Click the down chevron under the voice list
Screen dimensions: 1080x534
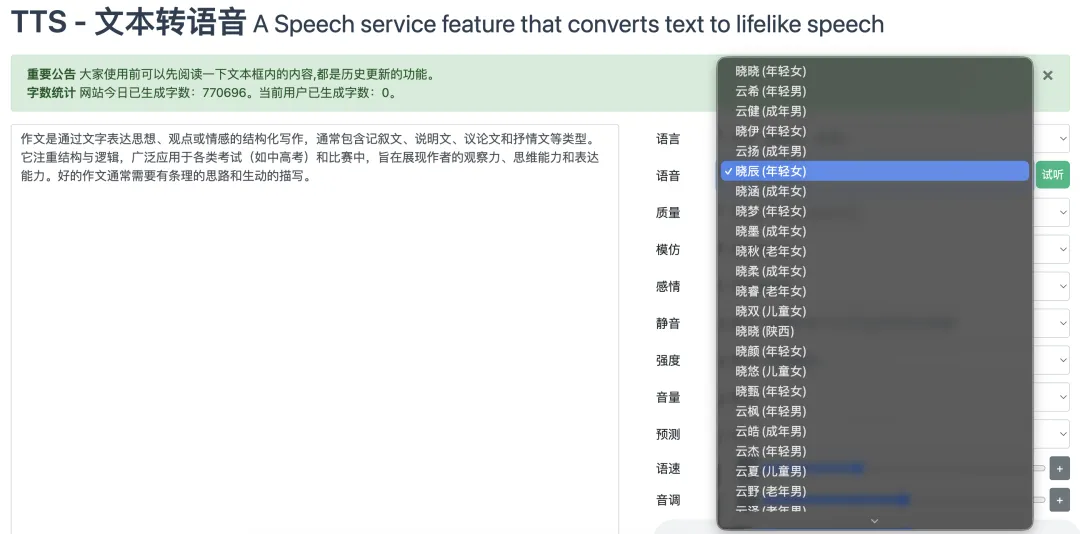click(874, 520)
